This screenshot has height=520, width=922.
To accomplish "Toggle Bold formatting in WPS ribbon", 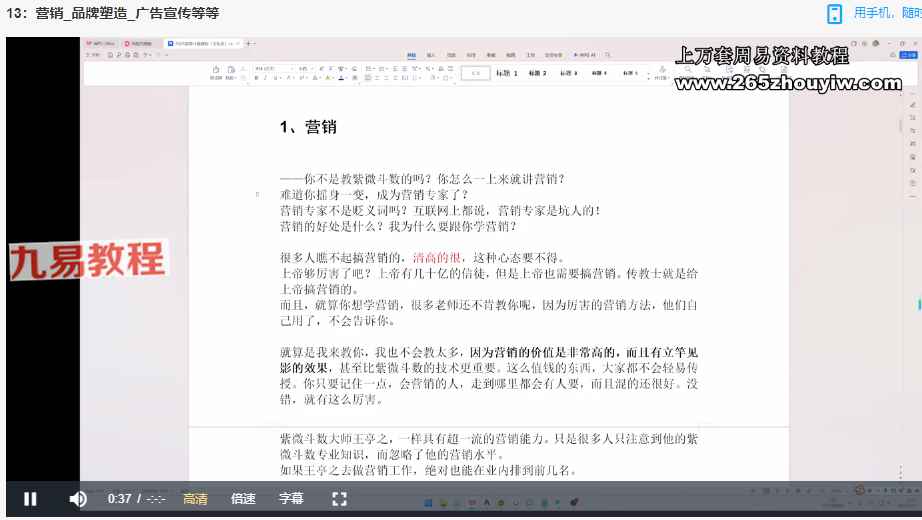I will click(x=256, y=78).
